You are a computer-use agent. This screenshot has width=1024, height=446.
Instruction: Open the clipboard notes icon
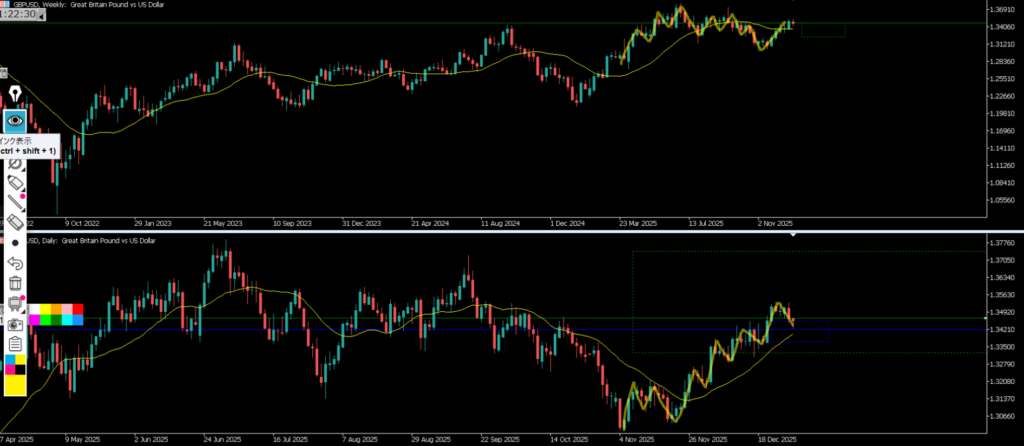click(x=15, y=344)
